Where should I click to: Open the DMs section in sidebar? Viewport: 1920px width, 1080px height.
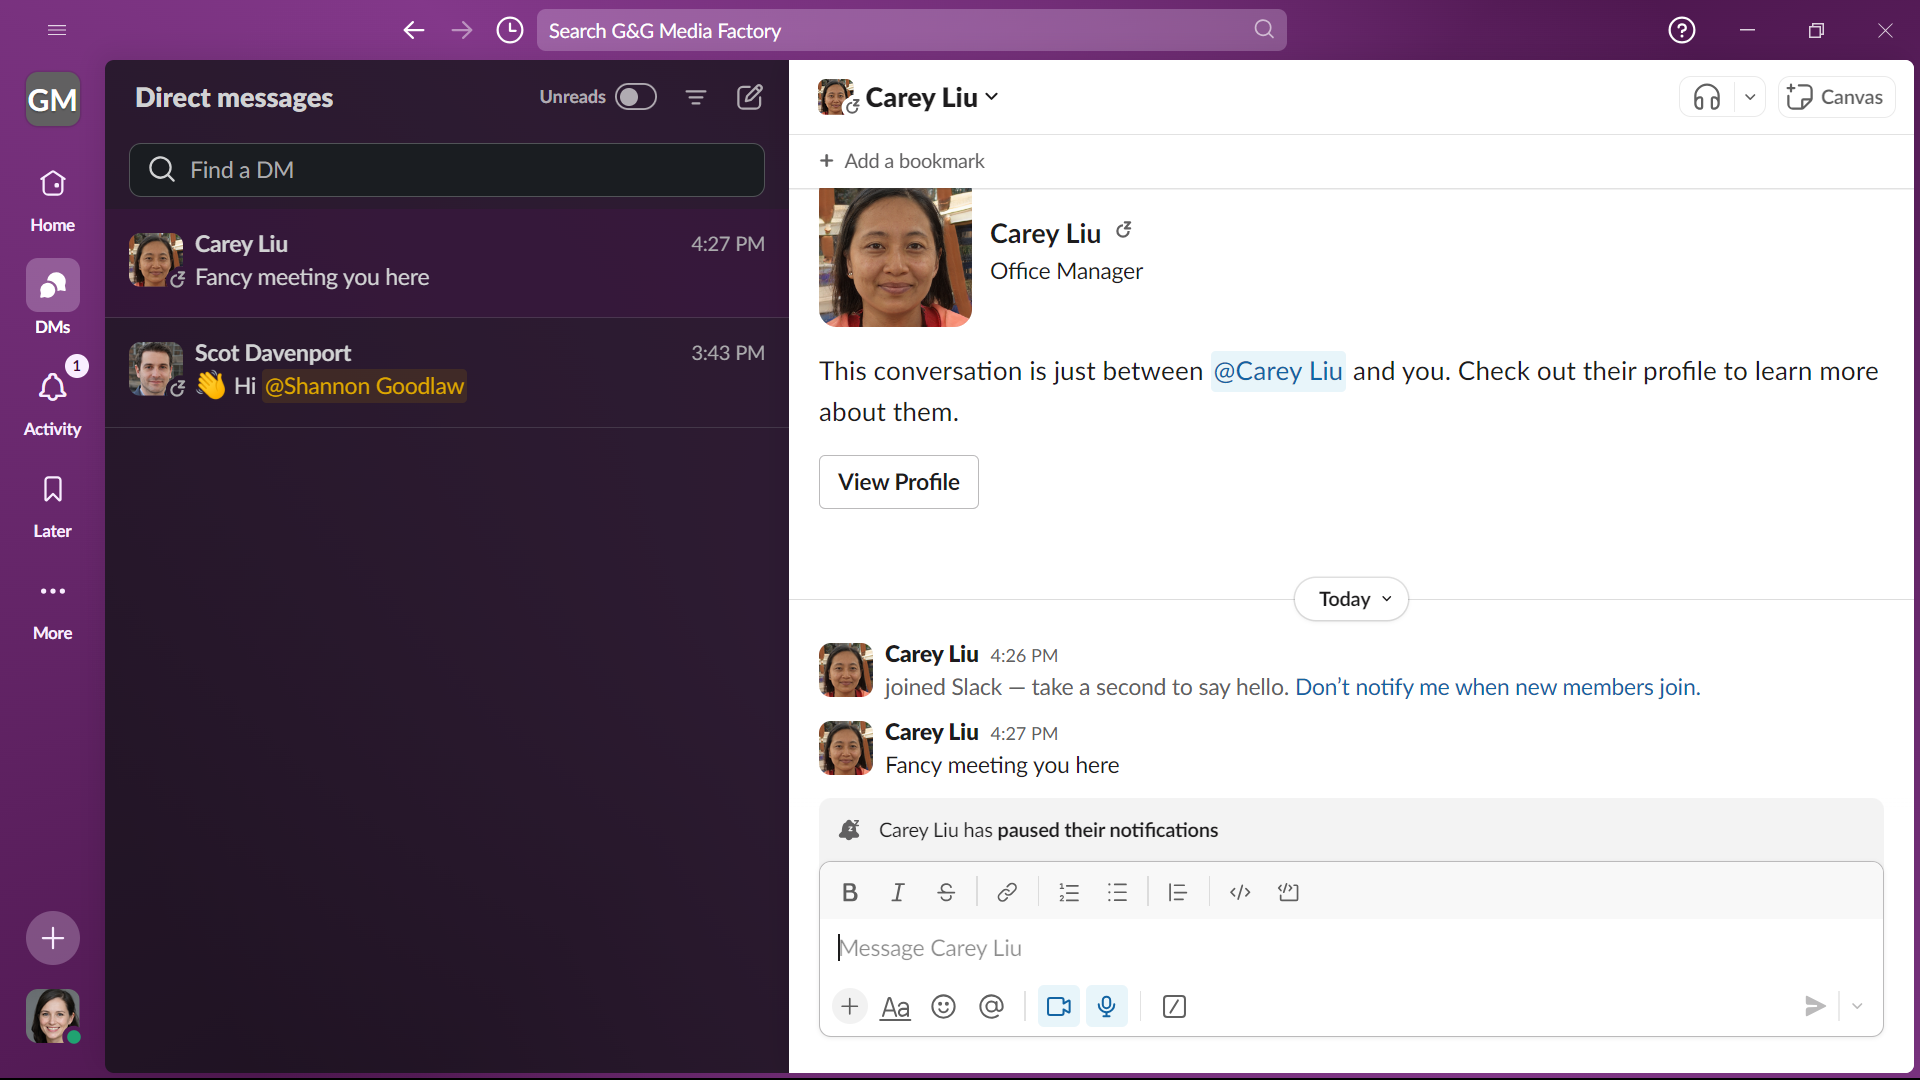tap(52, 296)
